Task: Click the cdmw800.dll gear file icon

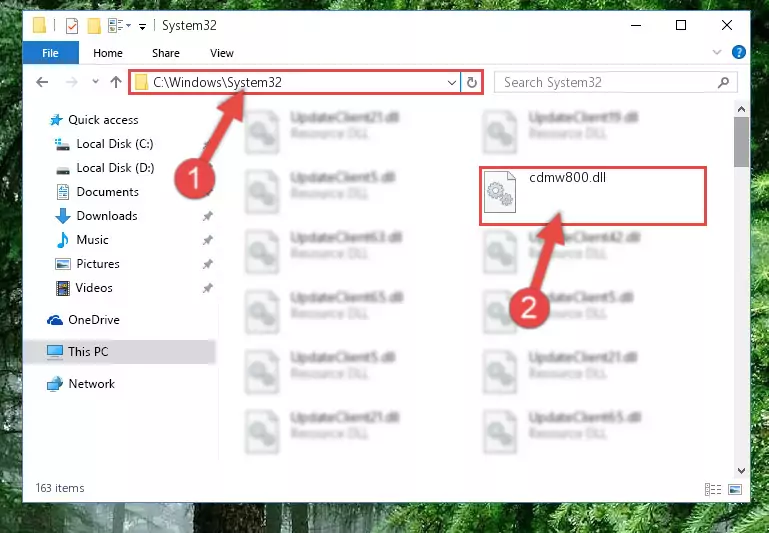Action: click(499, 192)
